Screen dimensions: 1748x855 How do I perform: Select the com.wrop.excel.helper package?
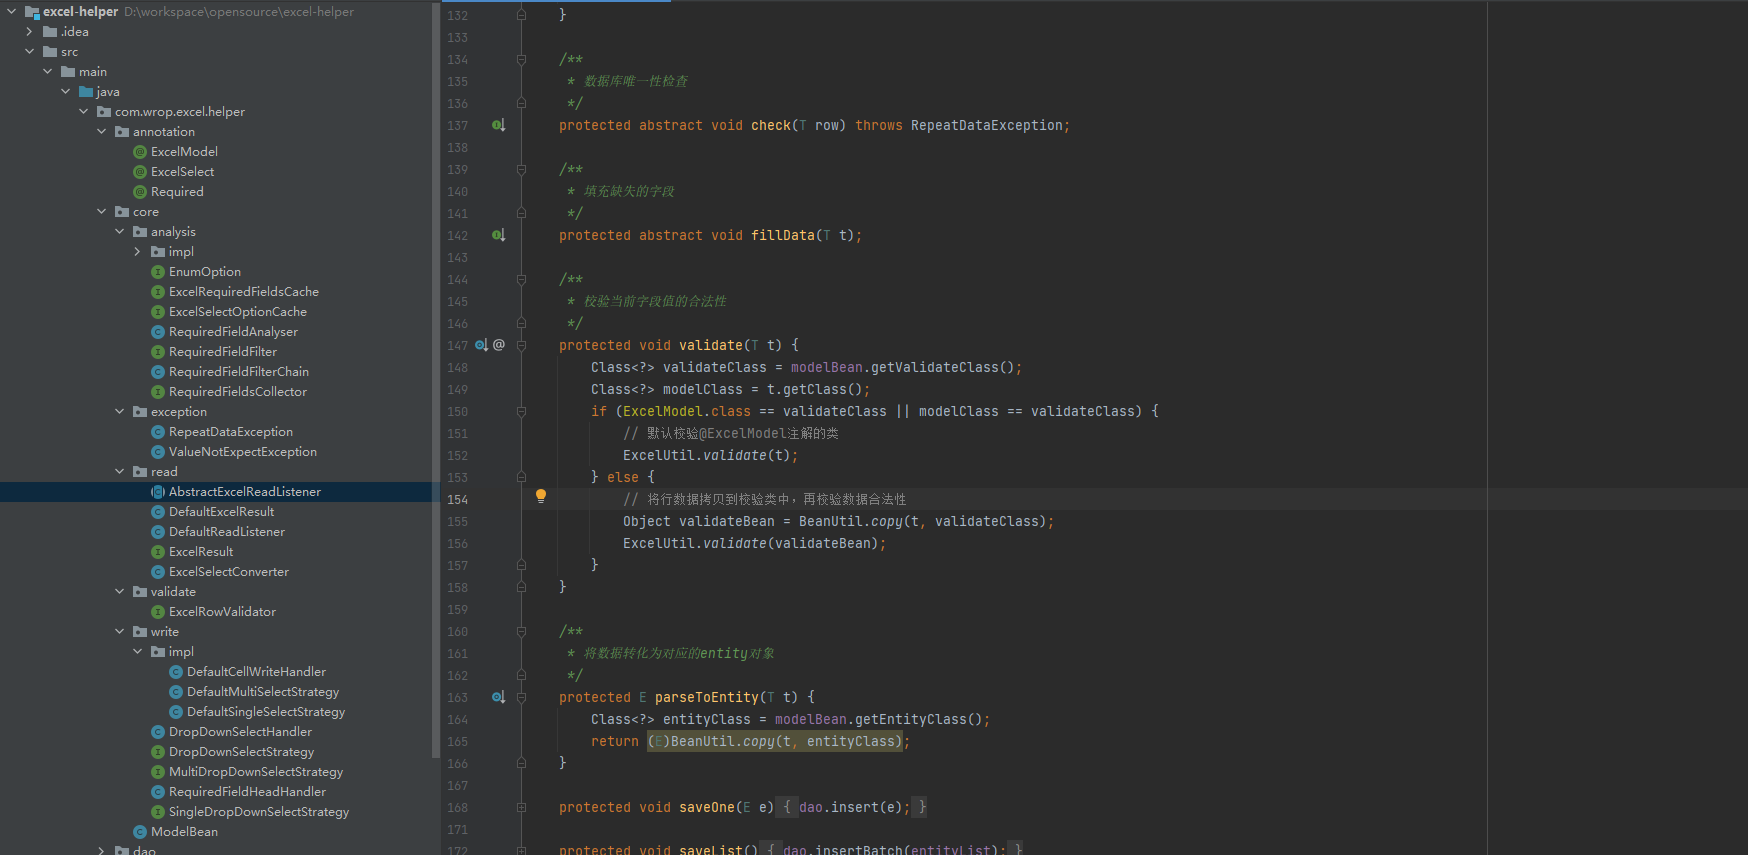click(x=180, y=112)
